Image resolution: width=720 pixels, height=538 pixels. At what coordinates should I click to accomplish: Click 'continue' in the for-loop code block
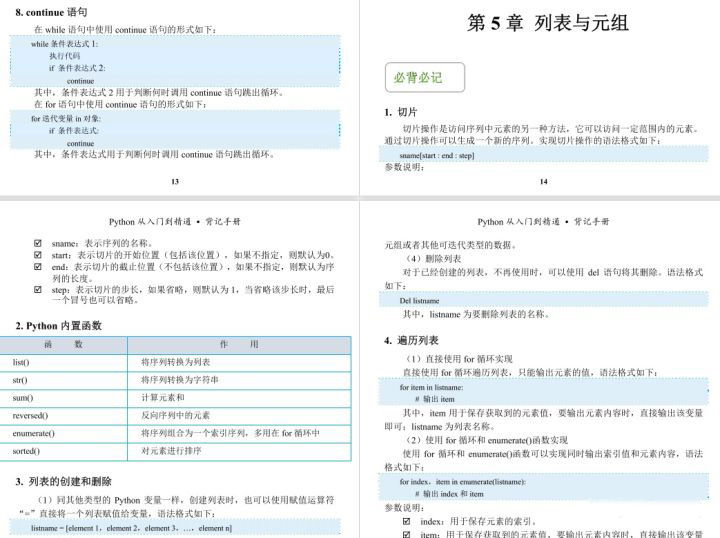pos(80,144)
